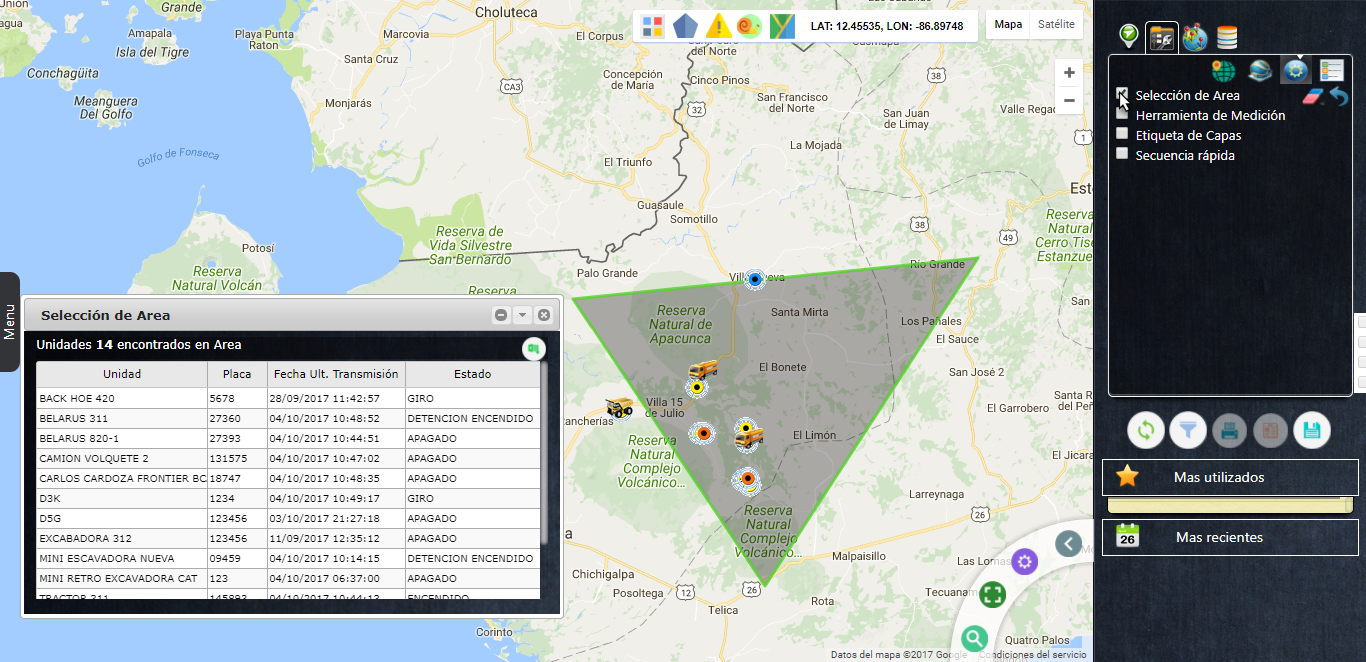Enable the Herramienta de Medición checkbox
Viewport: 1366px width, 662px height.
pos(1122,114)
